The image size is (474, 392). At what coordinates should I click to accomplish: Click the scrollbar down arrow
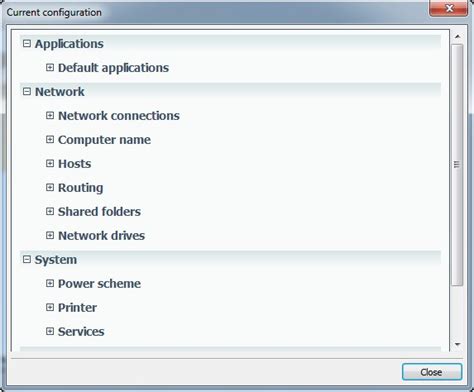pyautogui.click(x=458, y=344)
